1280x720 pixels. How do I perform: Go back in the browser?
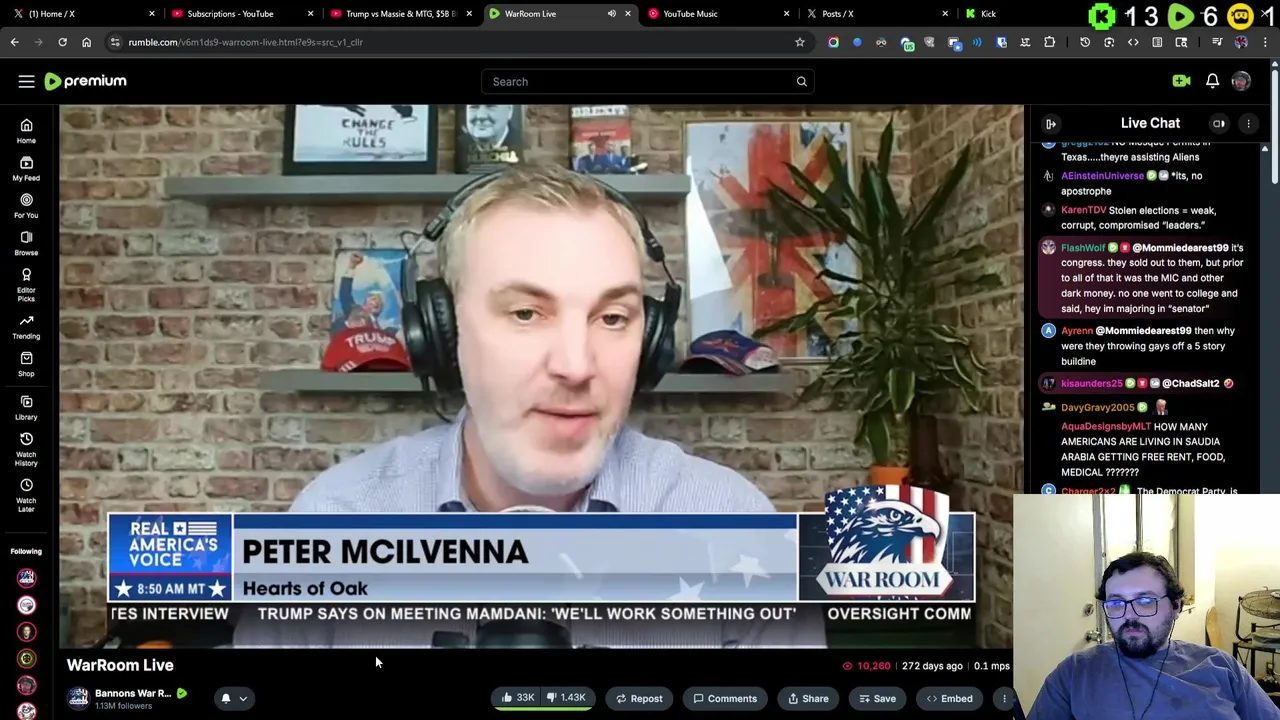[x=14, y=42]
